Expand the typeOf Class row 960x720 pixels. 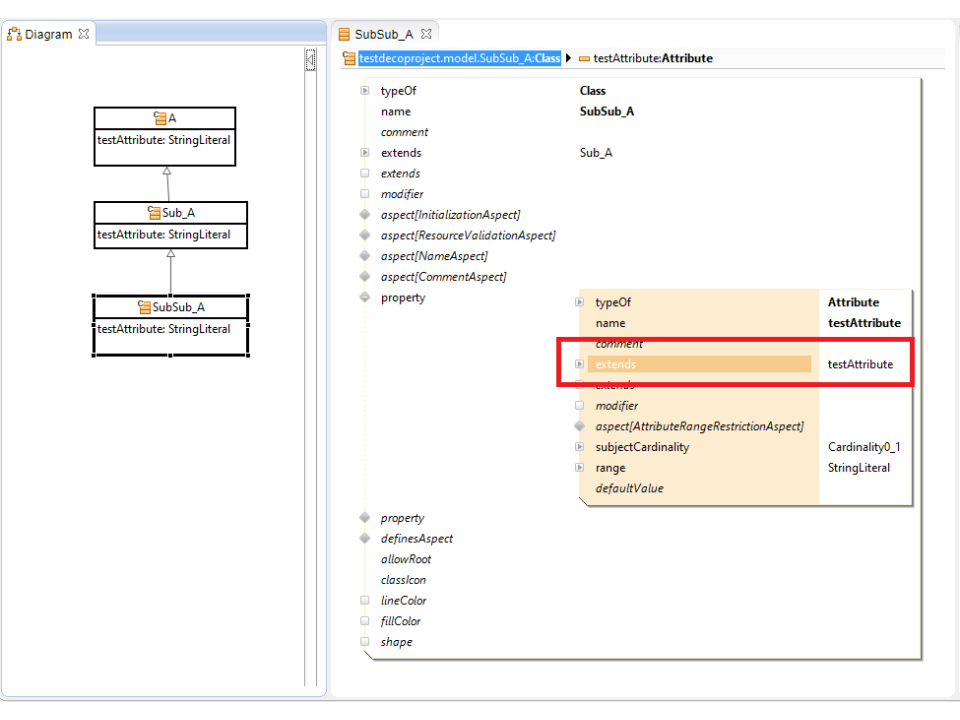[365, 91]
